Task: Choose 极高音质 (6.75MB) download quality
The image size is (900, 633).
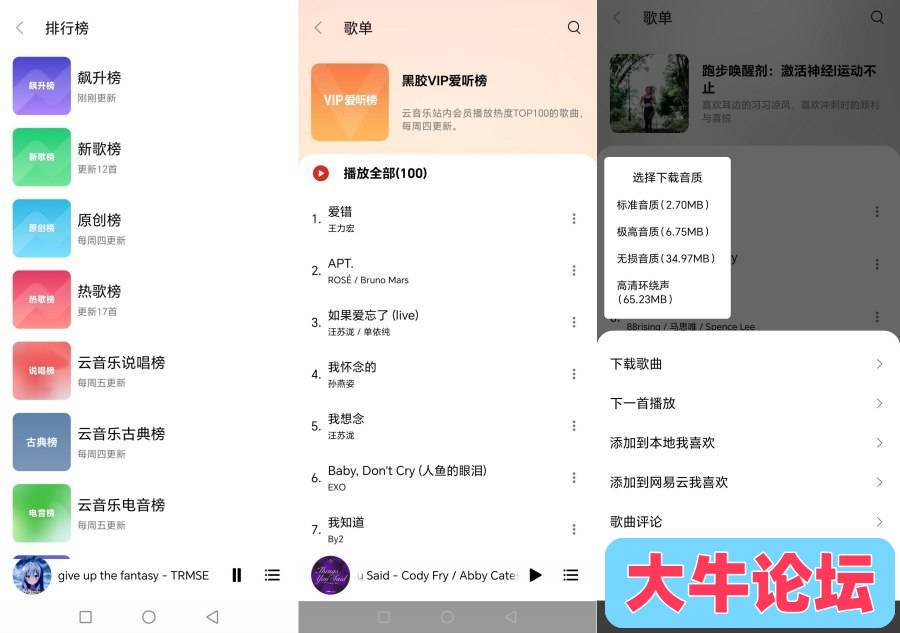Action: coord(663,232)
